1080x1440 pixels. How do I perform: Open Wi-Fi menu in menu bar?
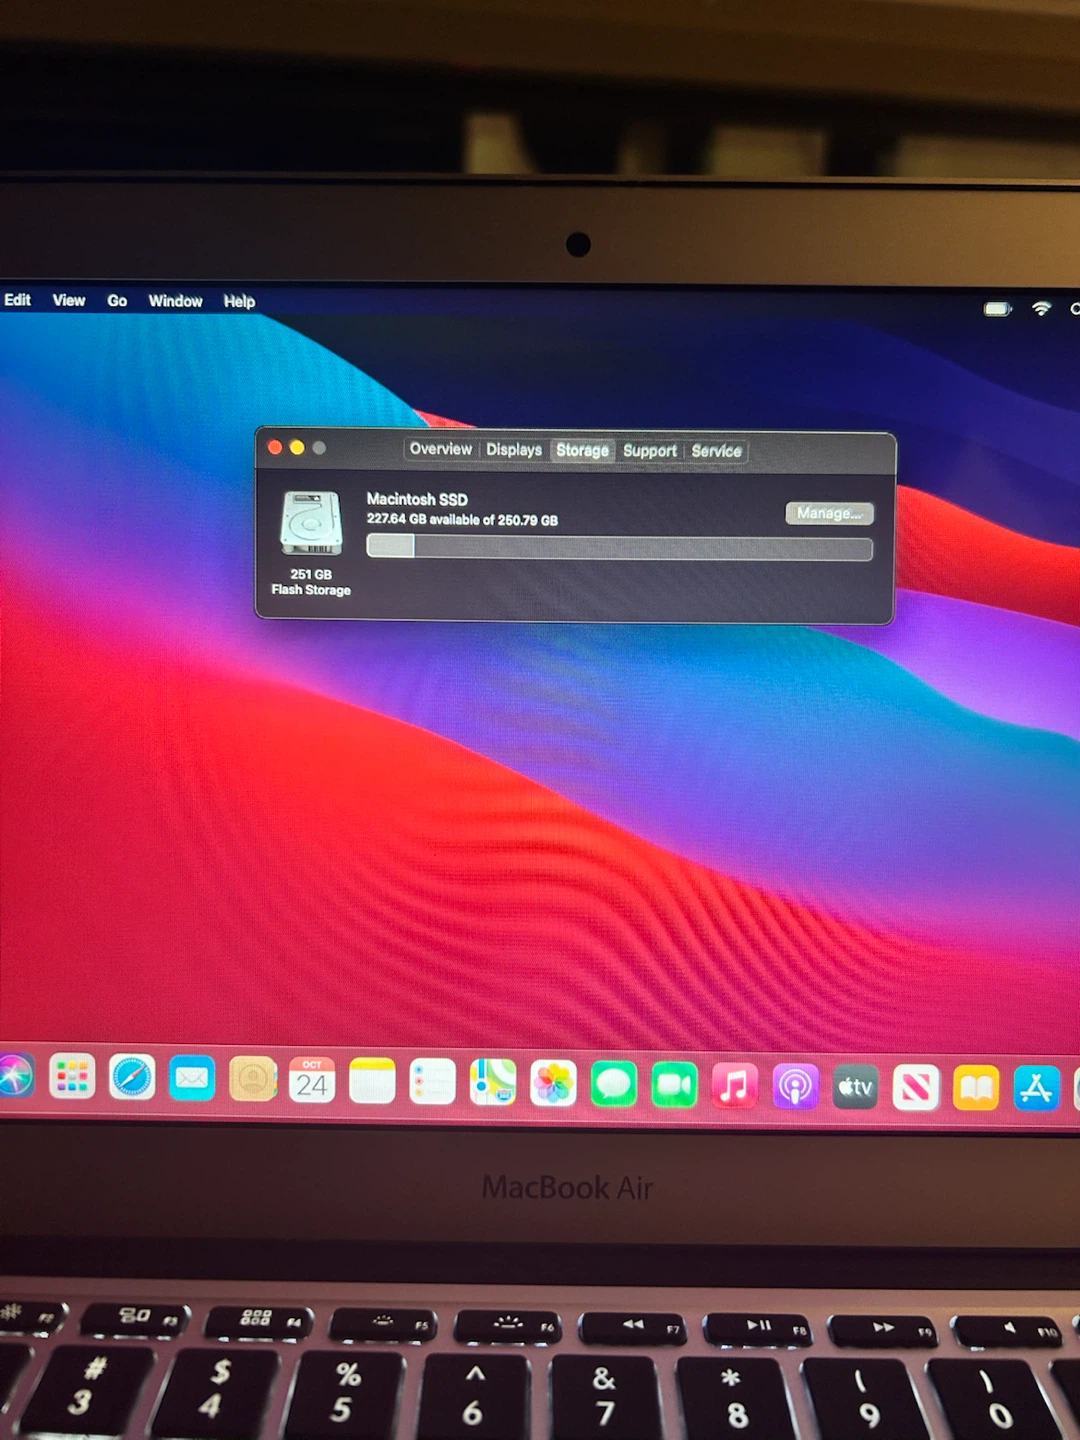tap(1041, 308)
